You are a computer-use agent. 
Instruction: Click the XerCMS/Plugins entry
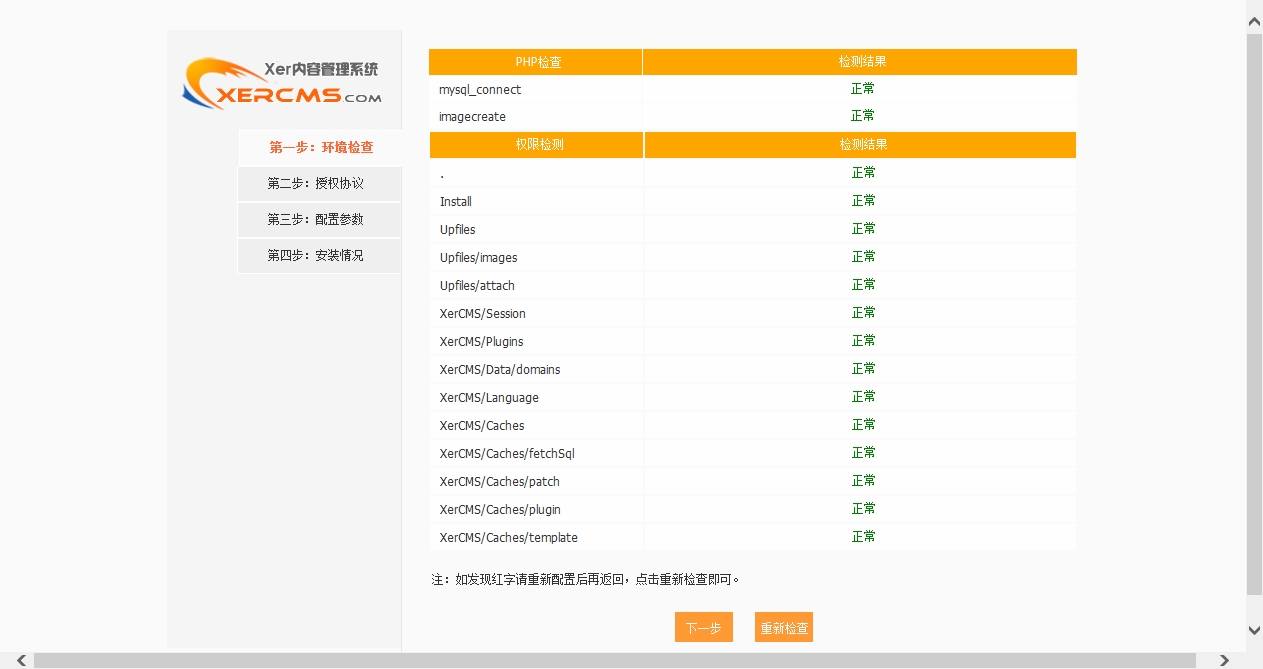pyautogui.click(x=482, y=342)
